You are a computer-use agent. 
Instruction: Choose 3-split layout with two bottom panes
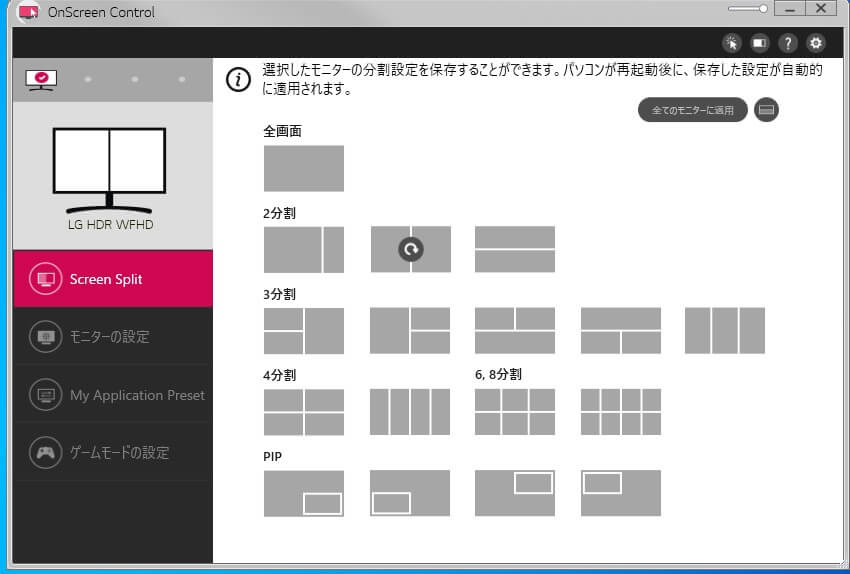point(621,331)
